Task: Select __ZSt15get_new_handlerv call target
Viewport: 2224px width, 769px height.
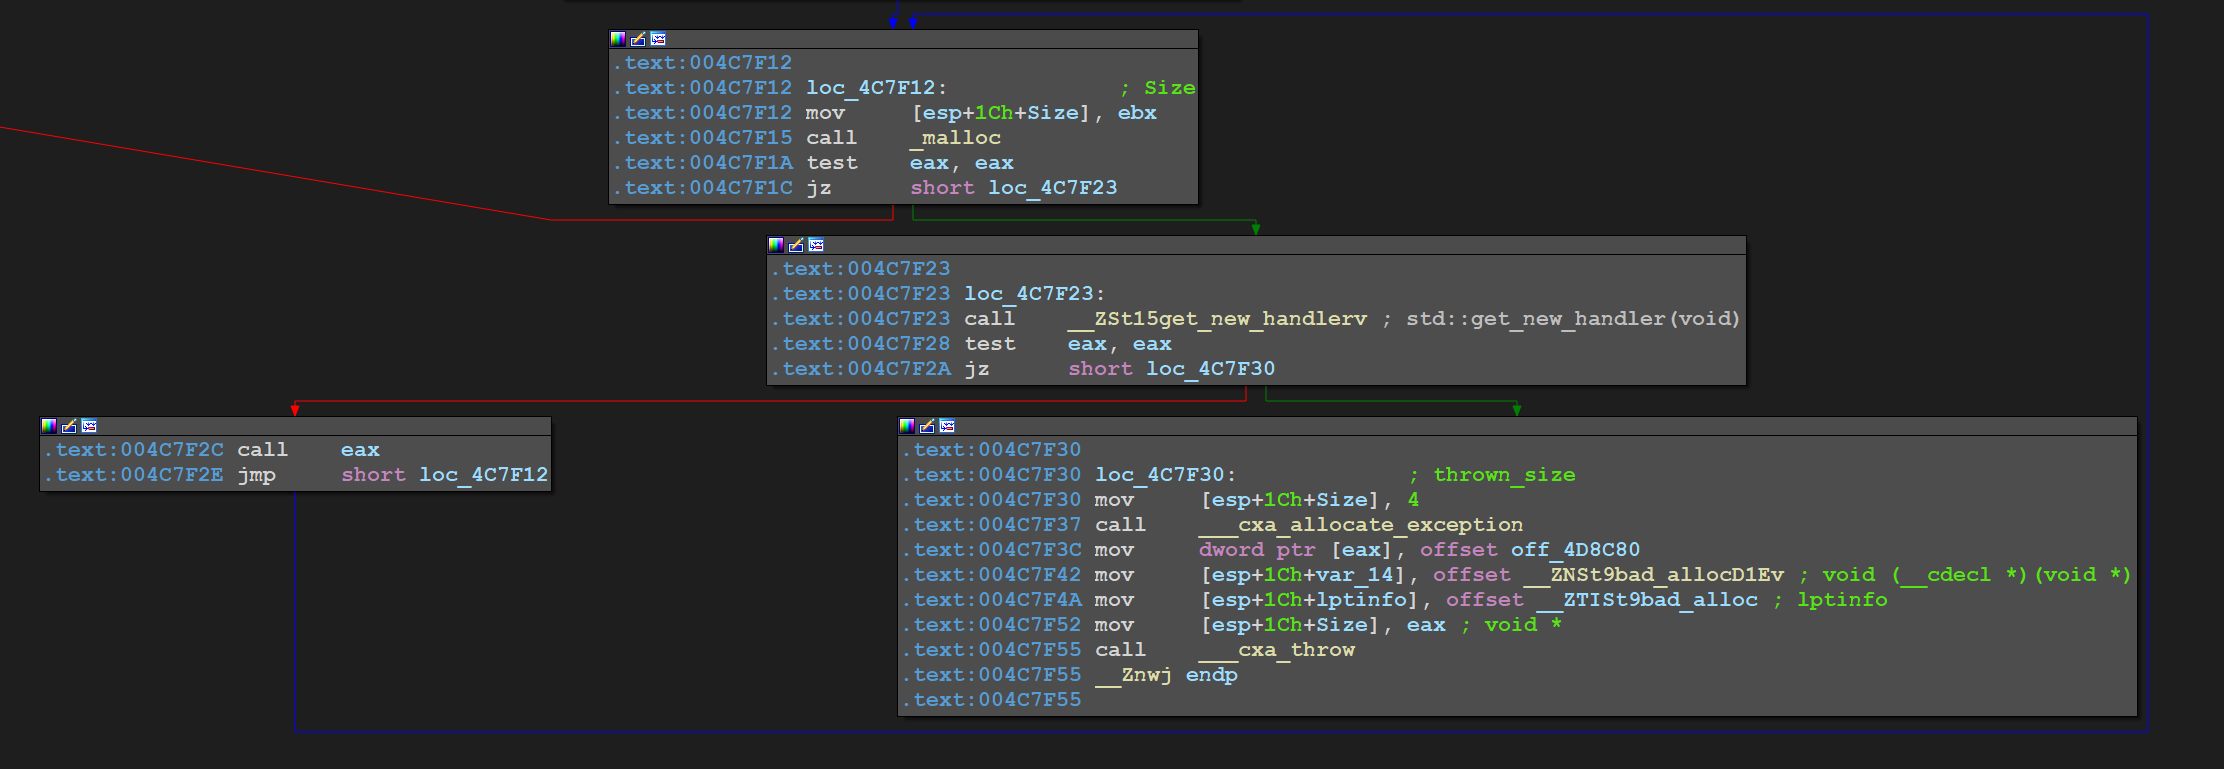Action: (x=1217, y=319)
